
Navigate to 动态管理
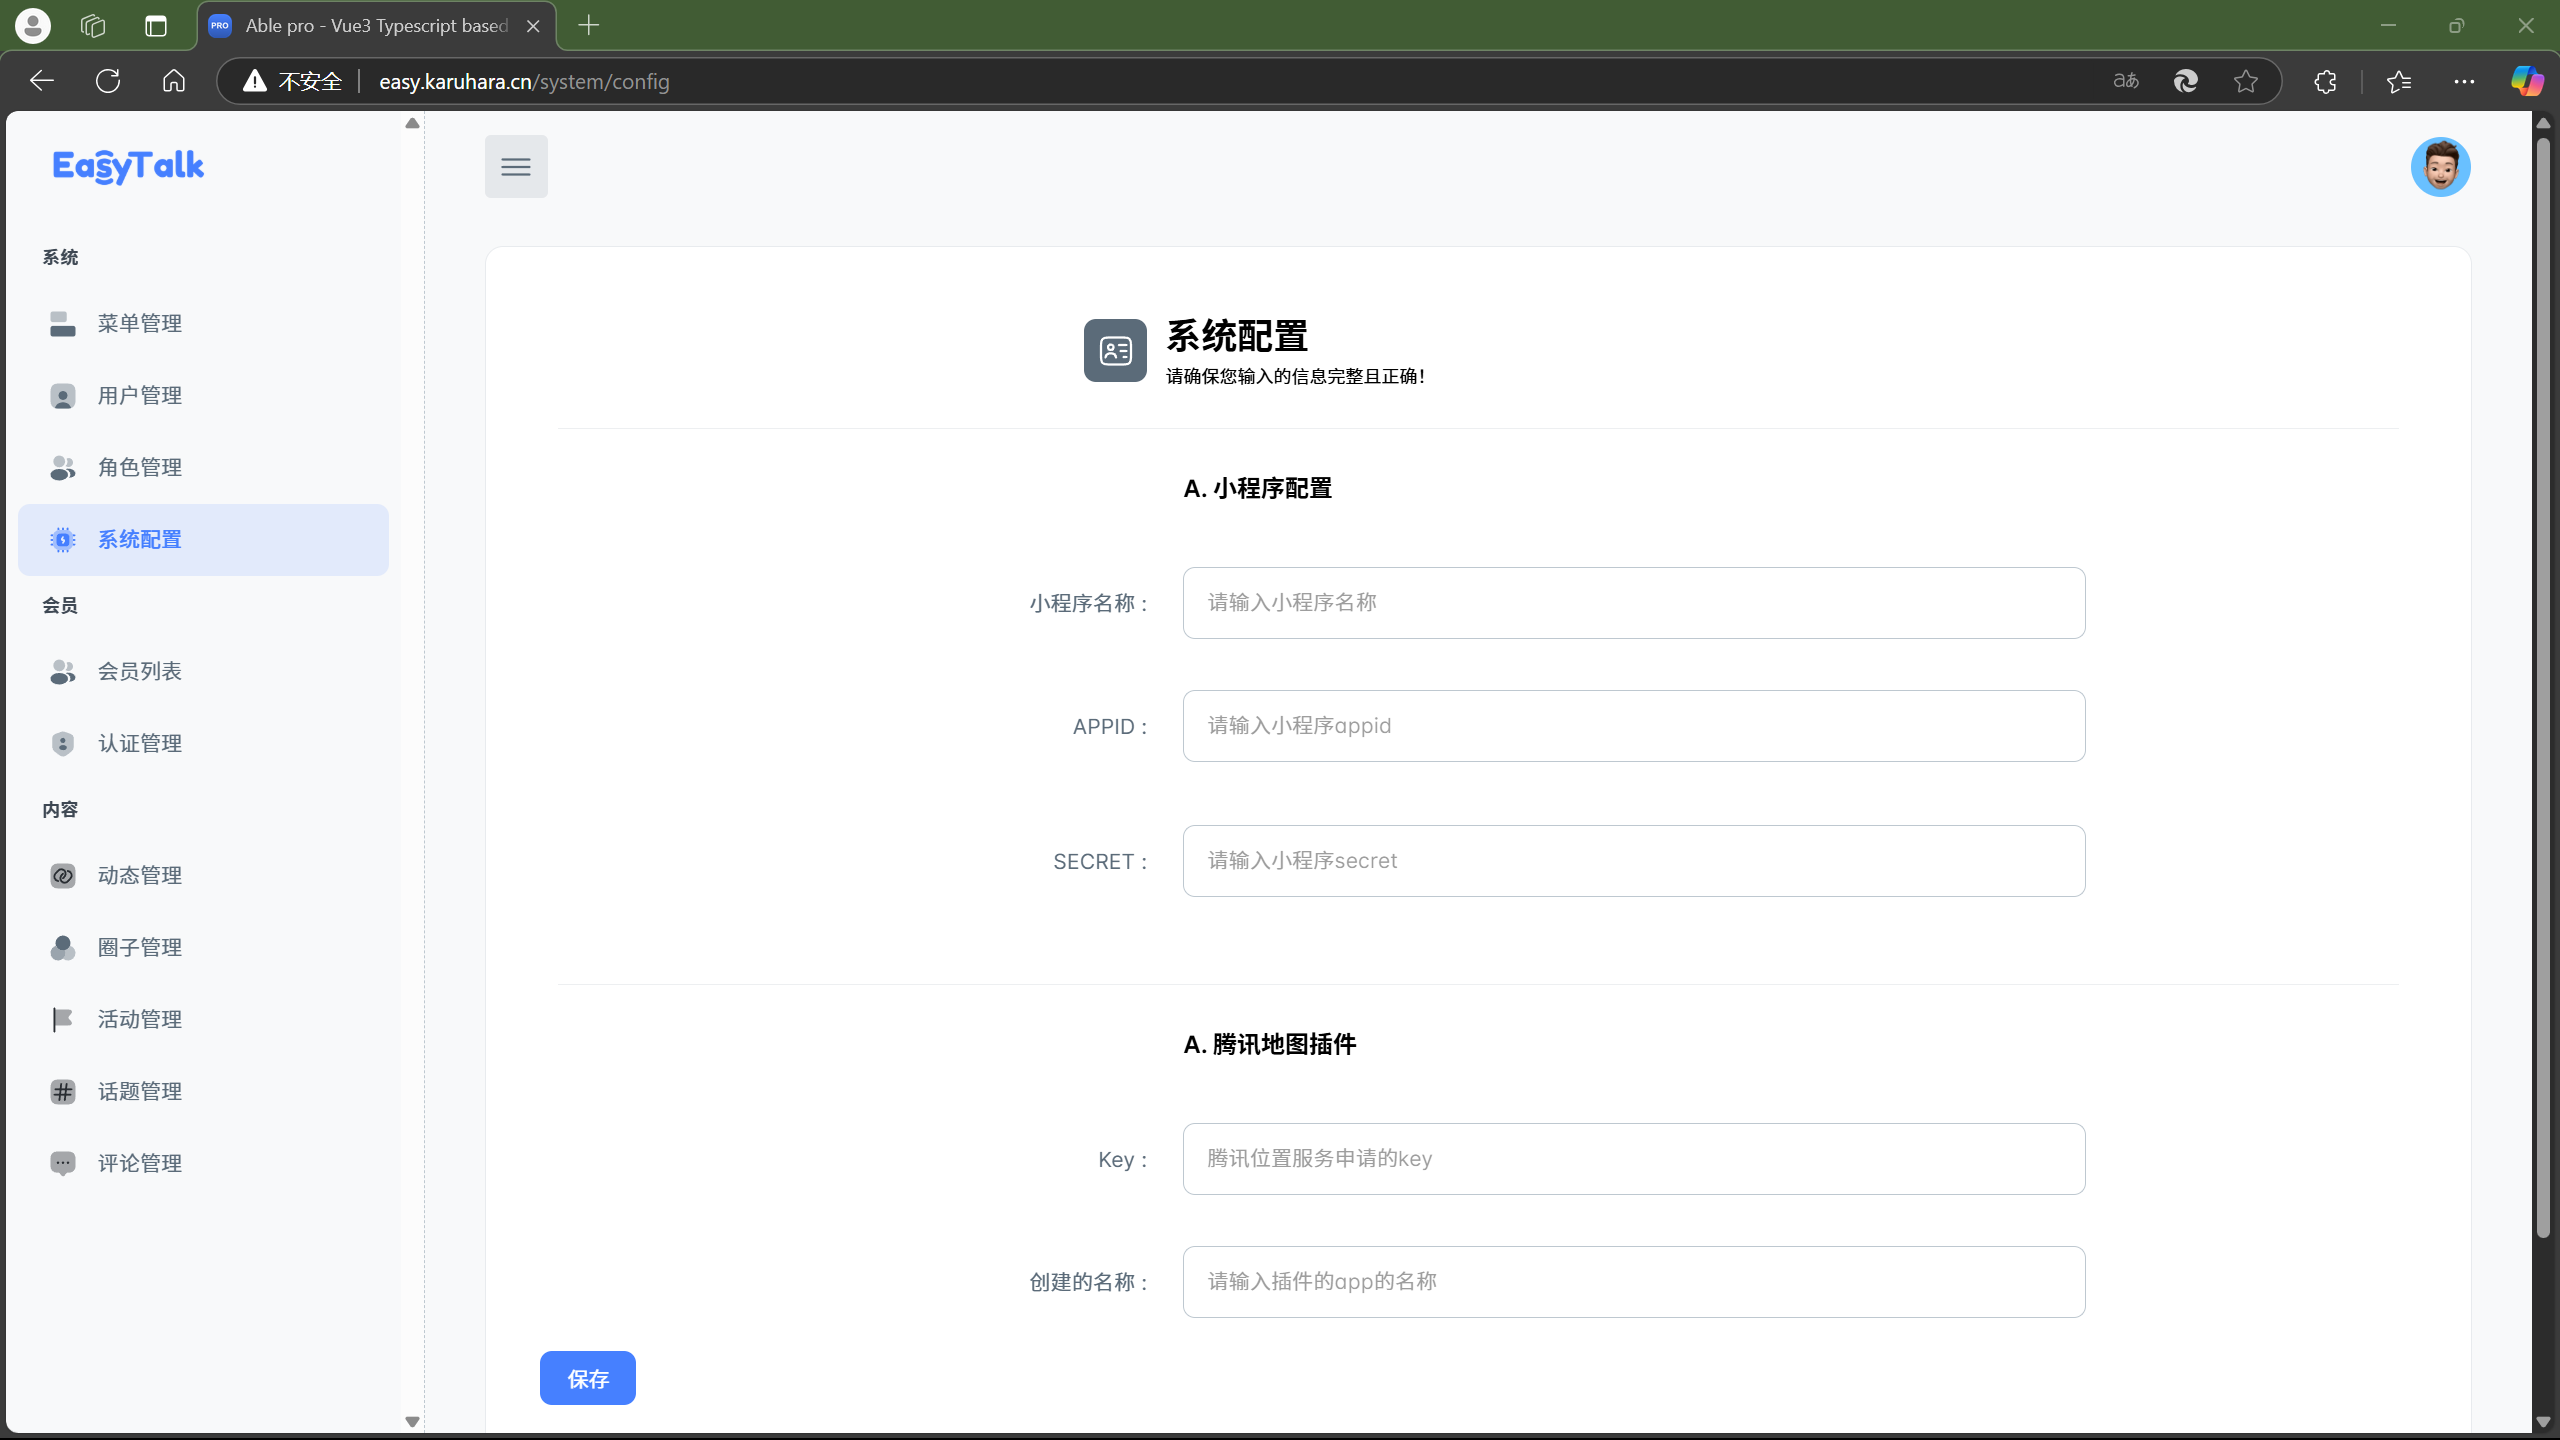140,875
